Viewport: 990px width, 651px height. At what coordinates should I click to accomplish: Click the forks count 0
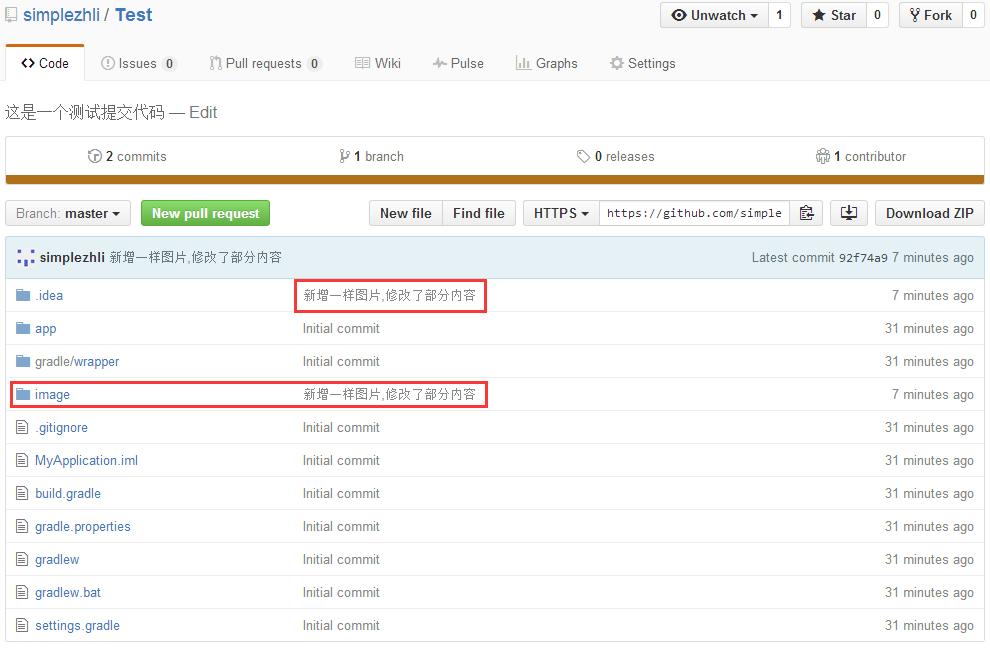point(973,15)
